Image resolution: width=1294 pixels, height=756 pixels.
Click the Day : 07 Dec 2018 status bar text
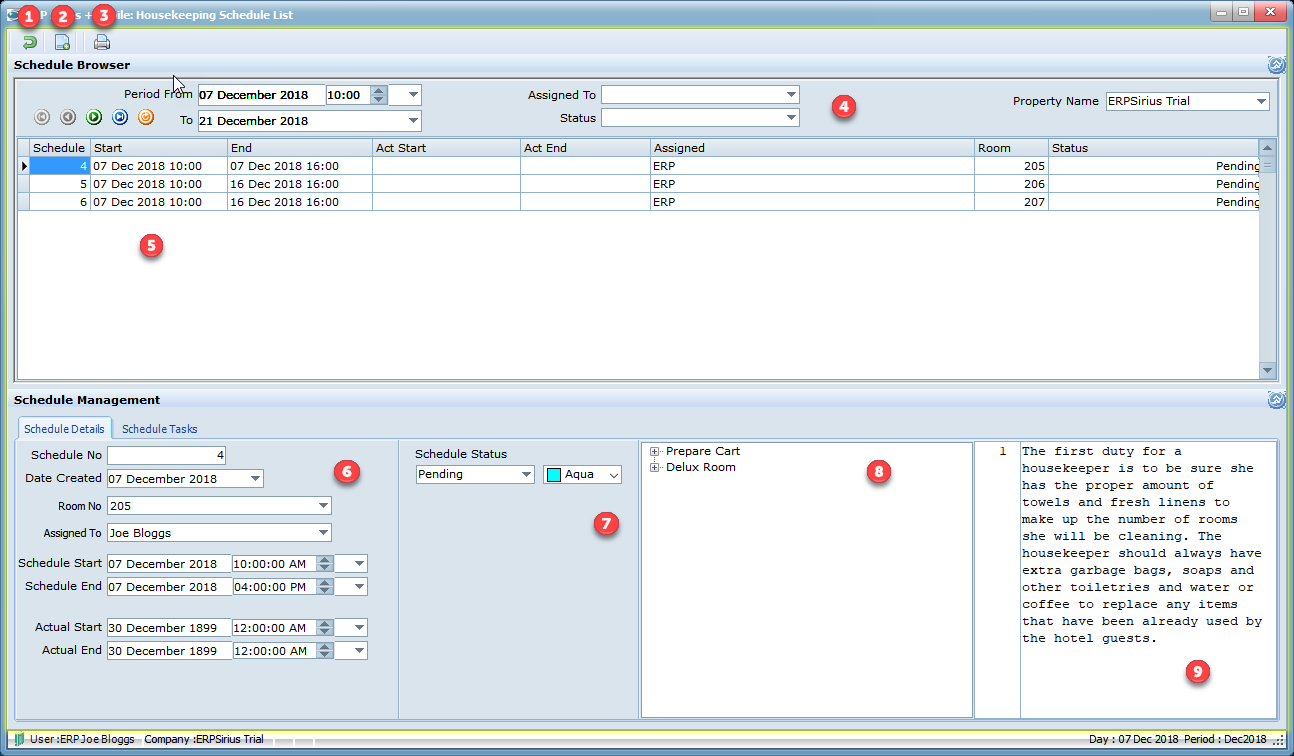pos(1134,739)
